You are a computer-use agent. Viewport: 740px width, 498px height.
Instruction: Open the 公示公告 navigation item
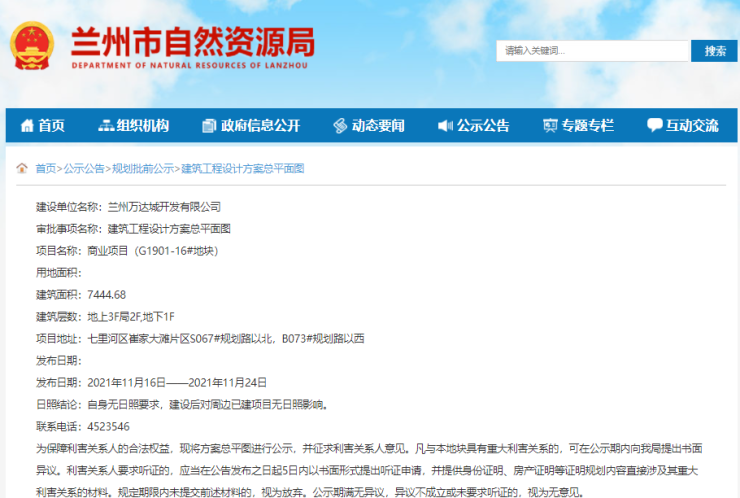(483, 126)
